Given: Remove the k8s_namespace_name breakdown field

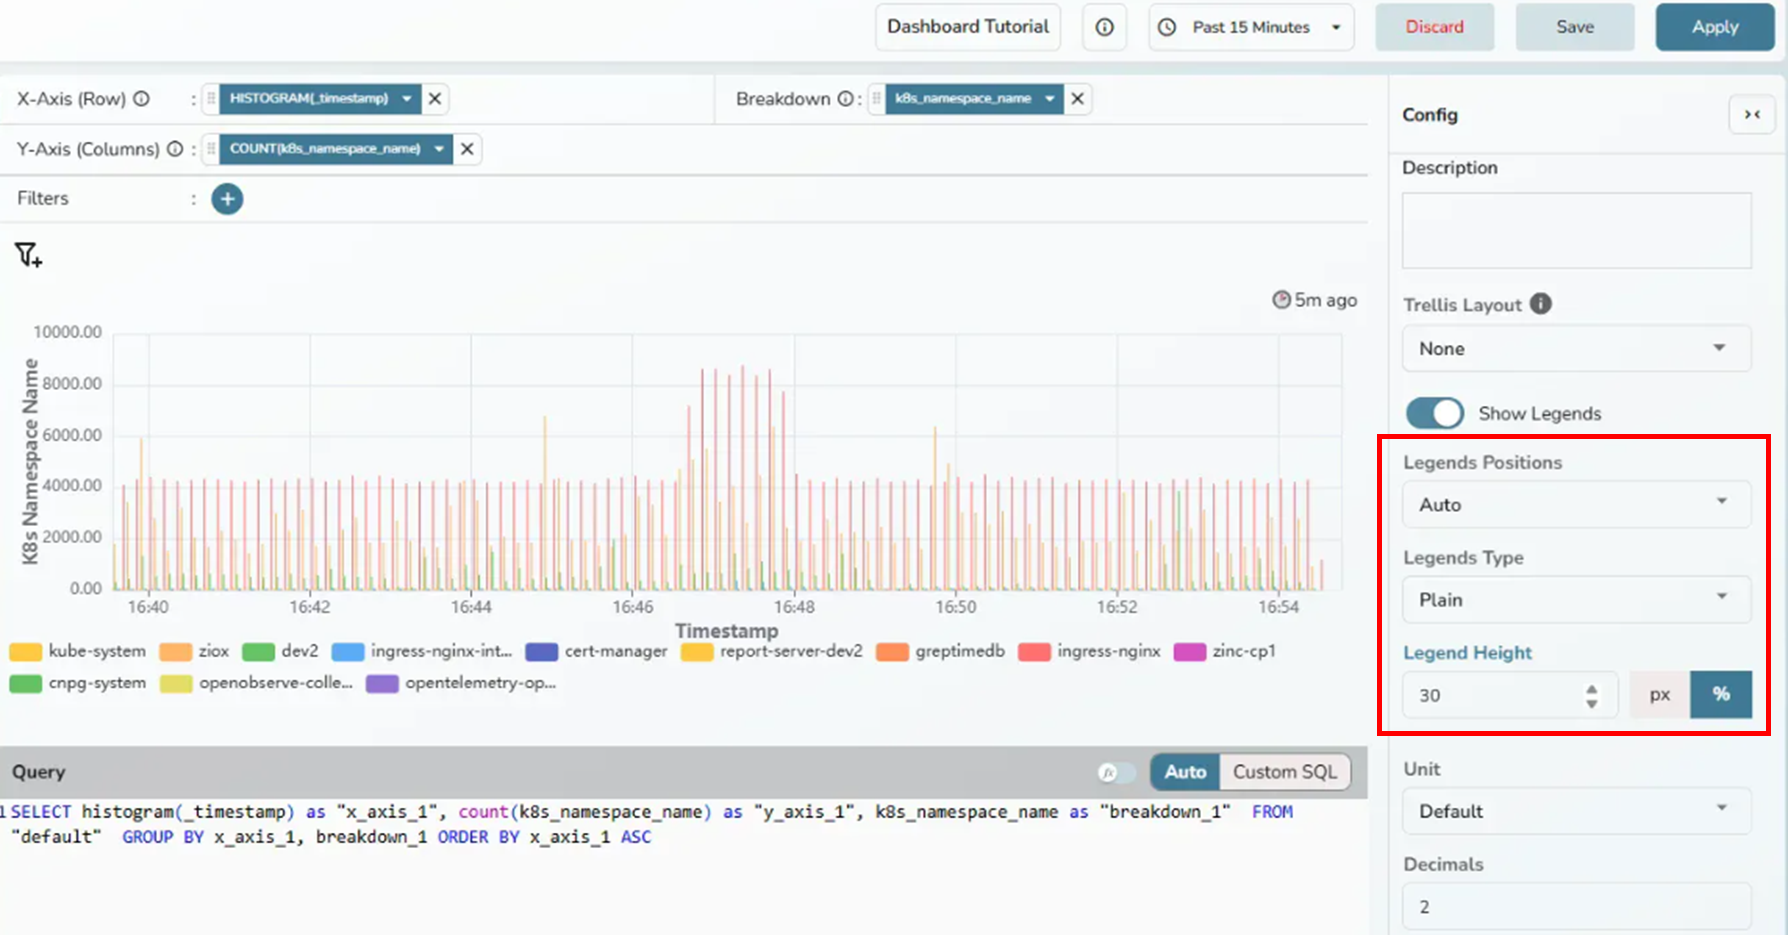Looking at the screenshot, I should (x=1077, y=98).
